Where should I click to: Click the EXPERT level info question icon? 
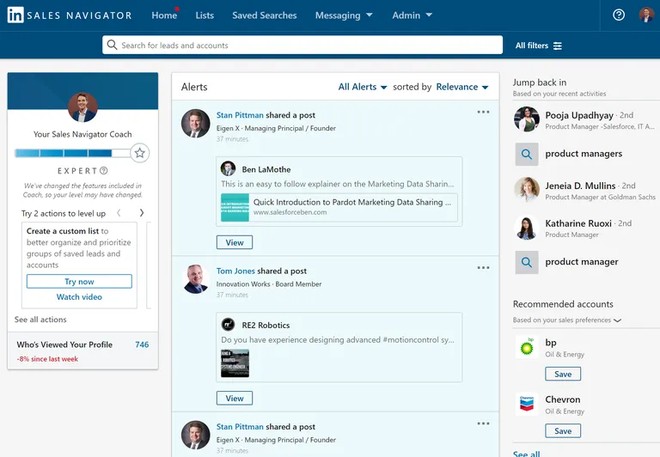104,170
